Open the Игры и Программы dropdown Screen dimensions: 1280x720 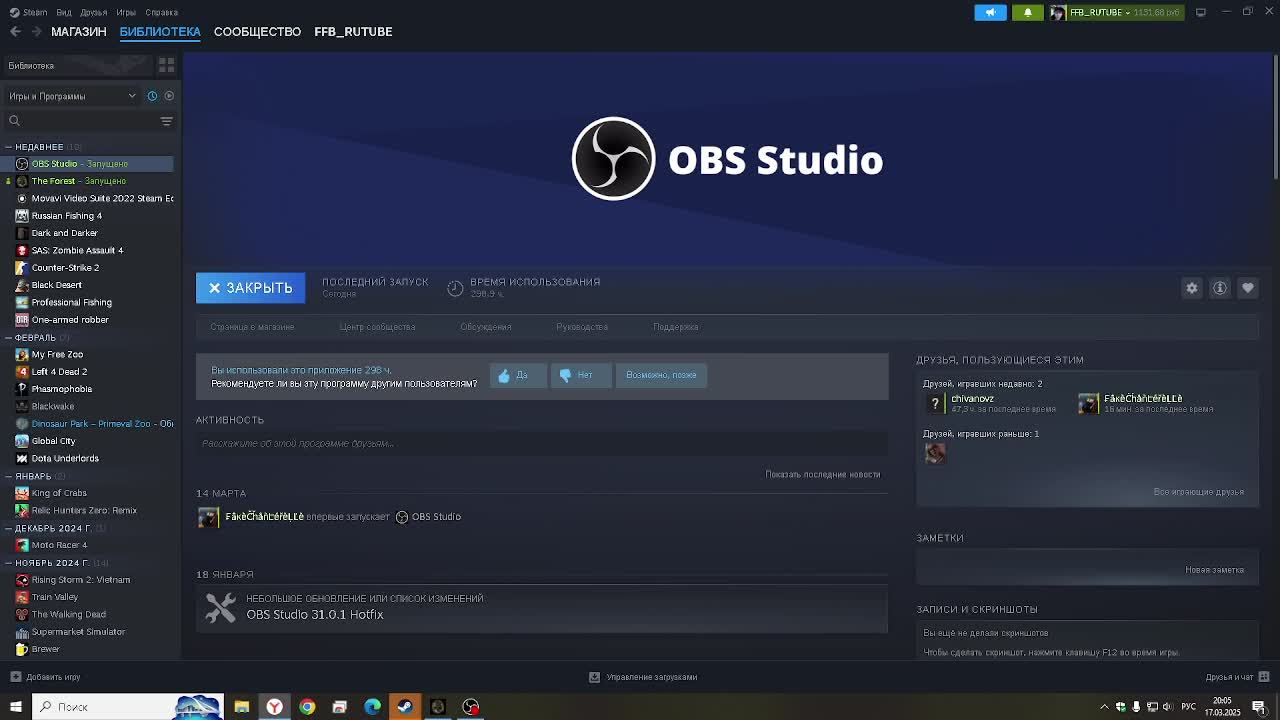(x=72, y=96)
